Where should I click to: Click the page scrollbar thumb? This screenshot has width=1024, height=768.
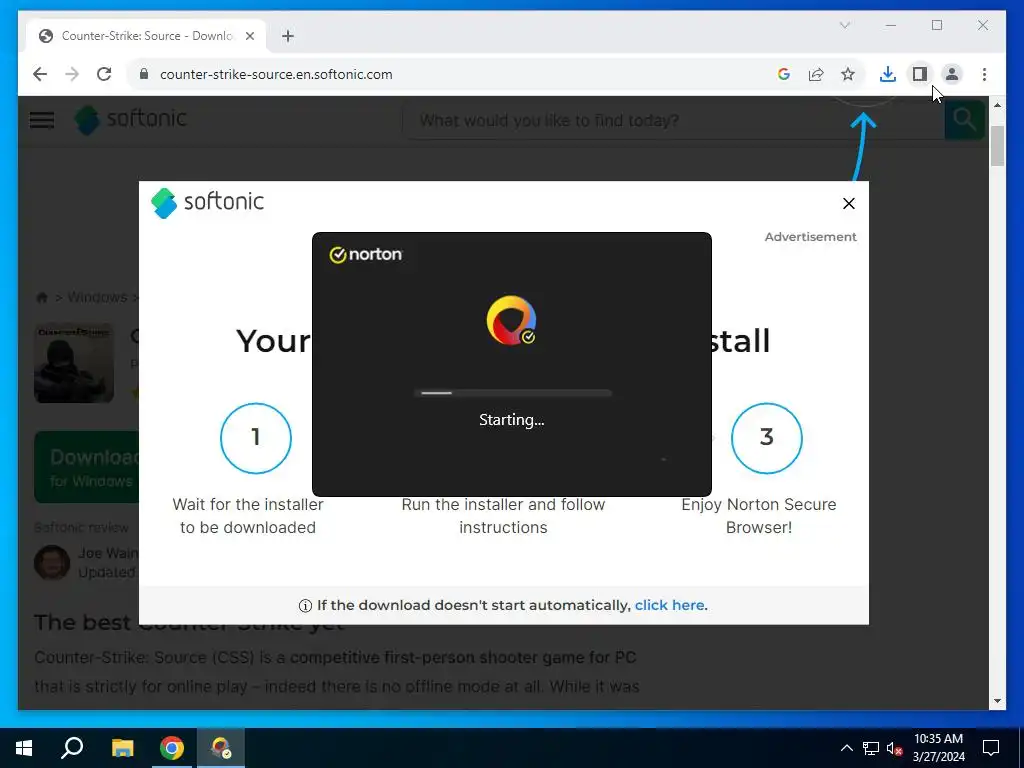(x=997, y=146)
